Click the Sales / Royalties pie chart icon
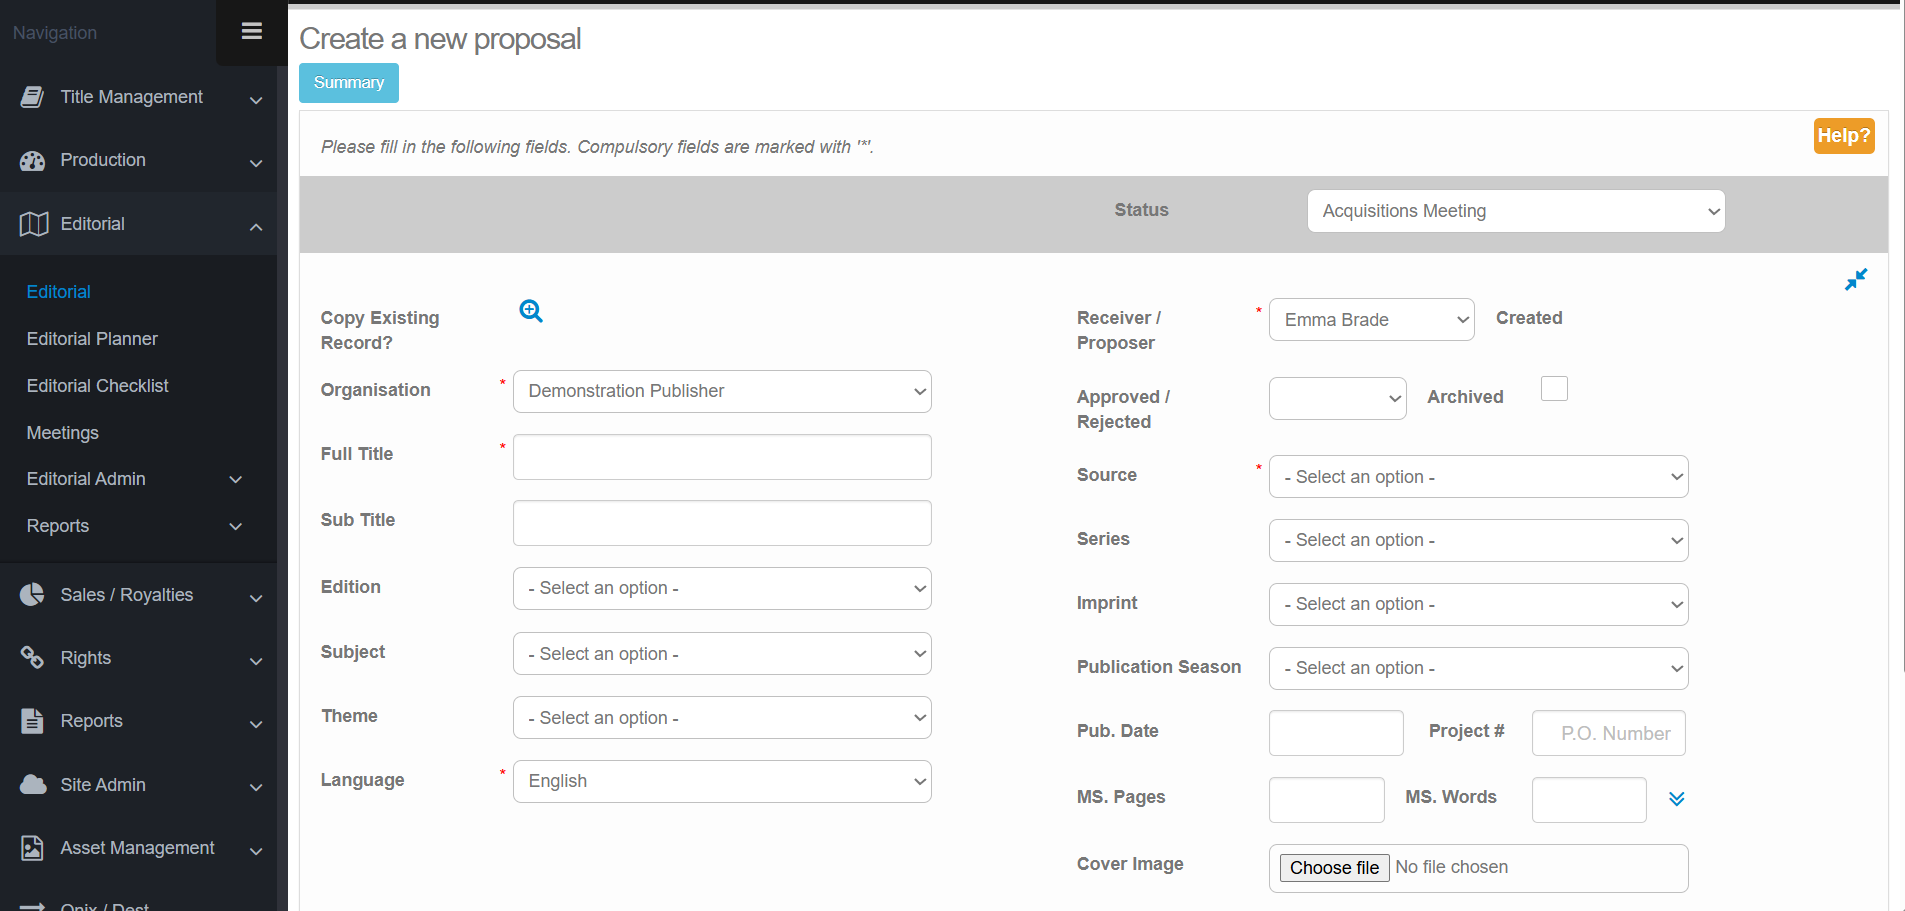Screen dimensions: 1905x911 (33, 595)
